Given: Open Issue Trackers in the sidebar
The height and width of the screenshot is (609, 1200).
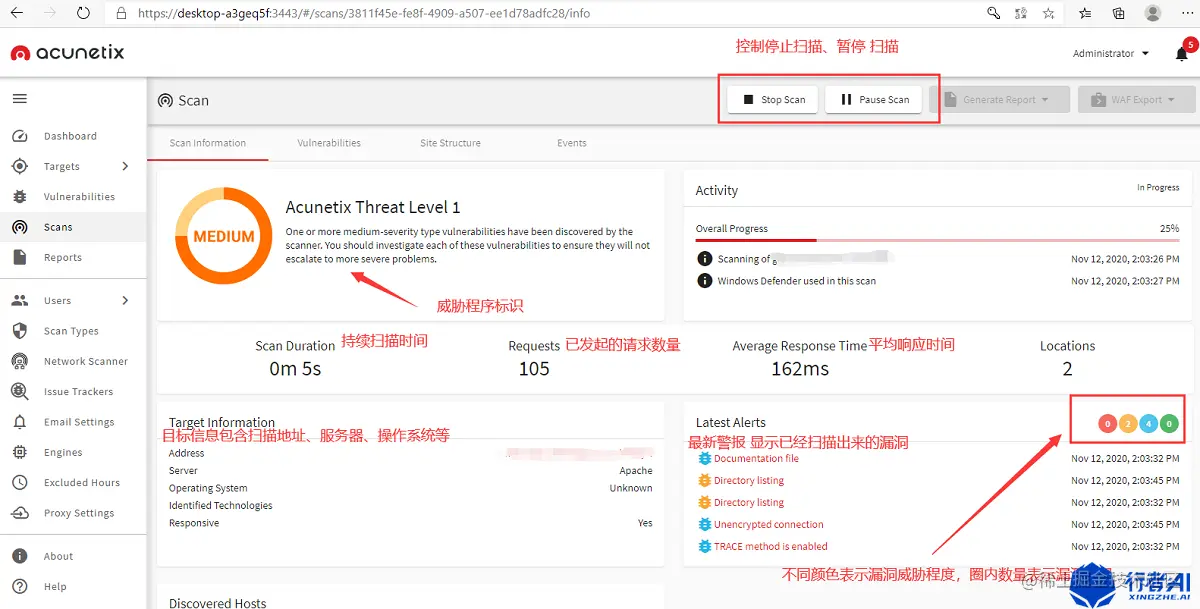Looking at the screenshot, I should (78, 392).
